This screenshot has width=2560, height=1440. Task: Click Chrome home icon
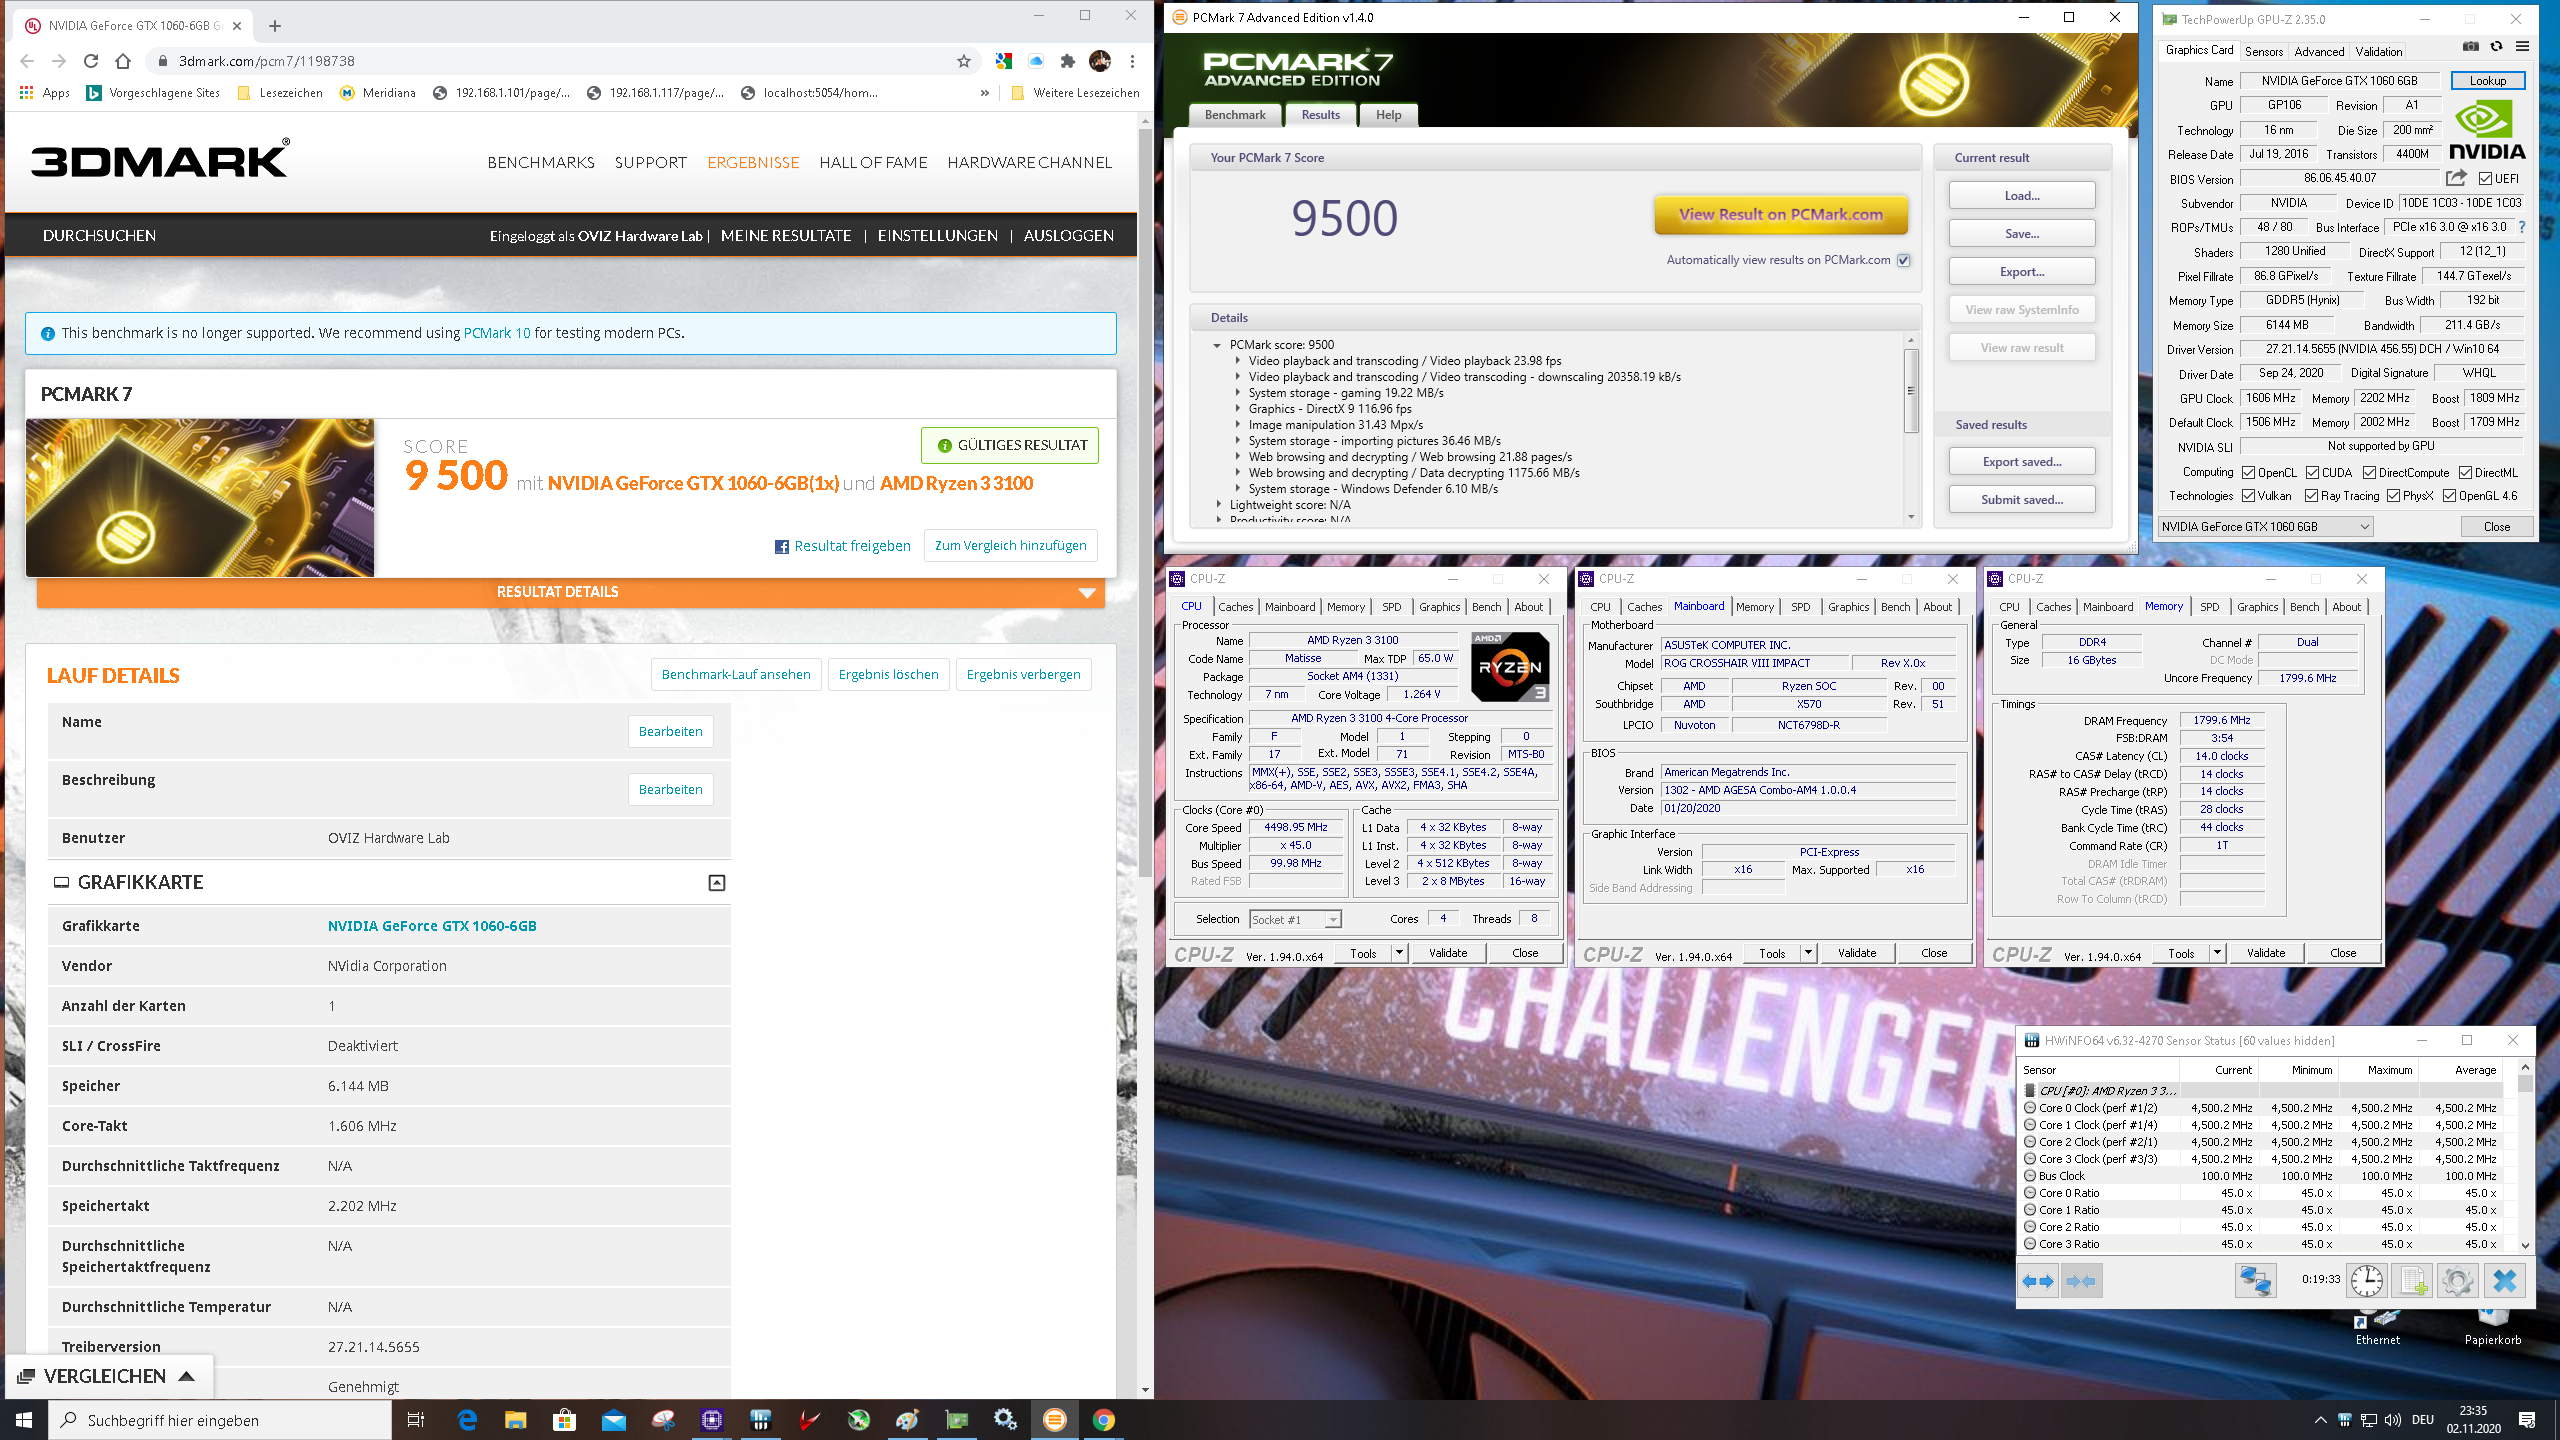point(123,61)
